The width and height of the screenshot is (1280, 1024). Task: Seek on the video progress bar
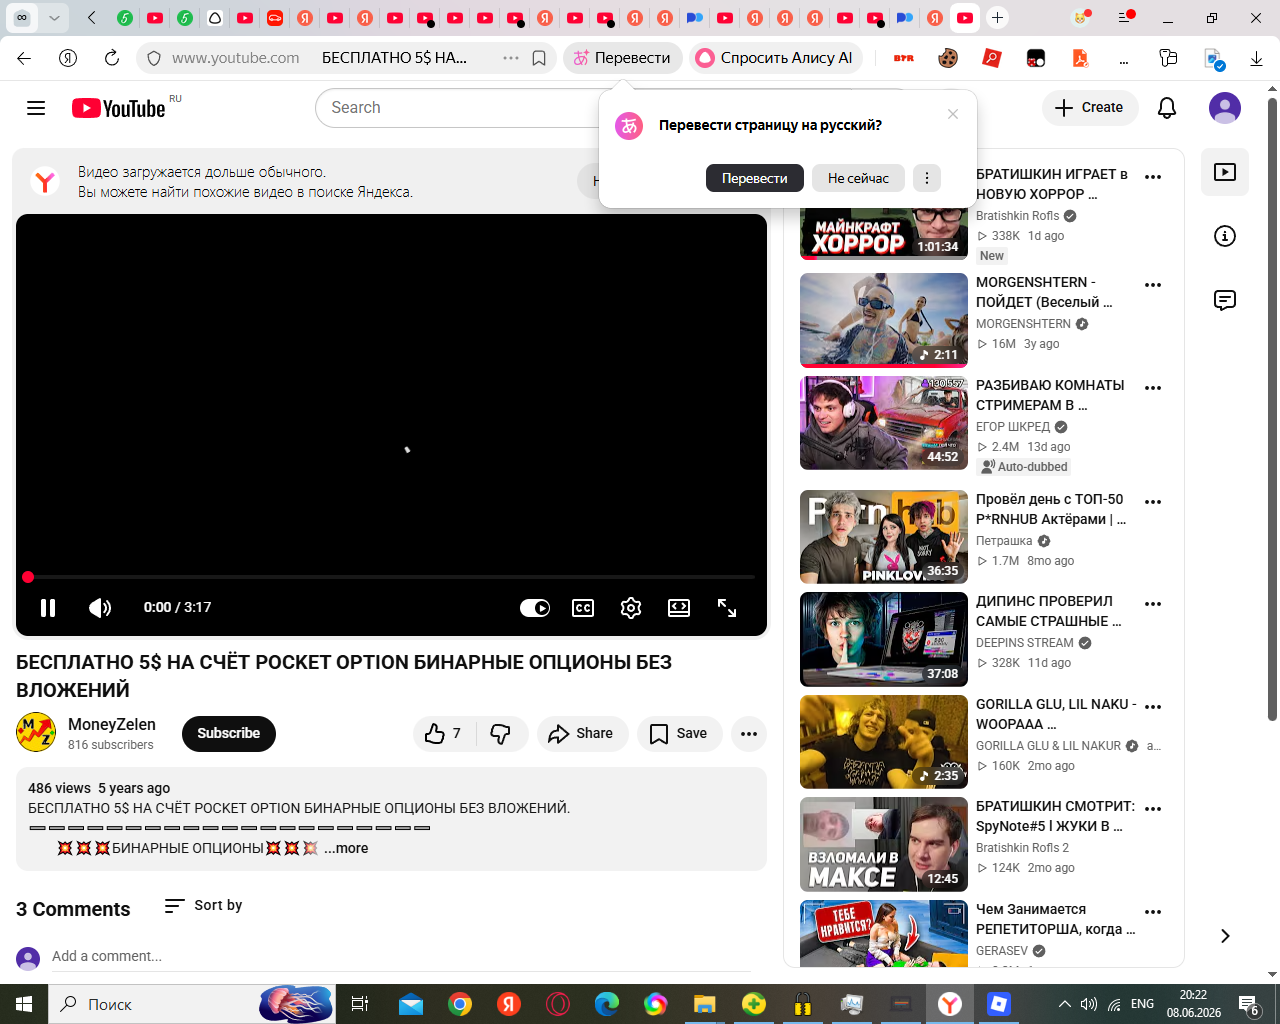click(x=391, y=577)
